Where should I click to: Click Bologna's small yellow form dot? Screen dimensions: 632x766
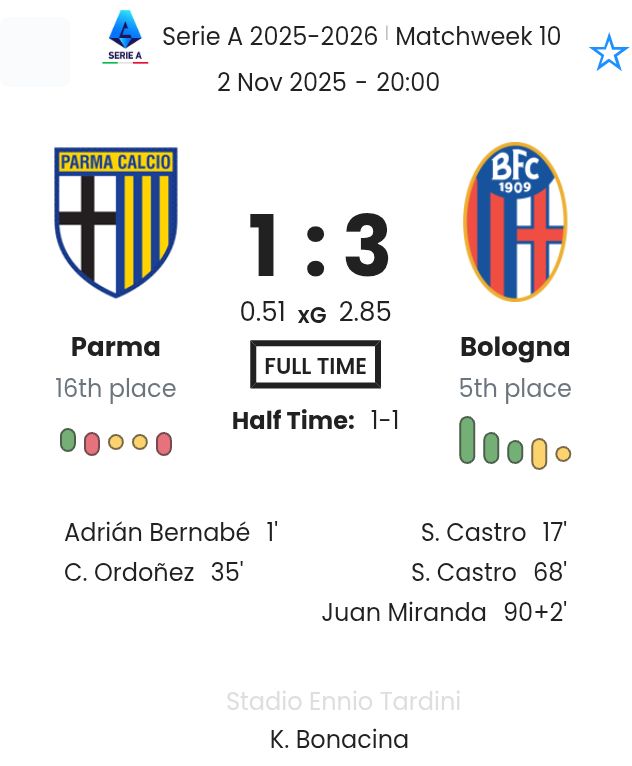[x=563, y=454]
